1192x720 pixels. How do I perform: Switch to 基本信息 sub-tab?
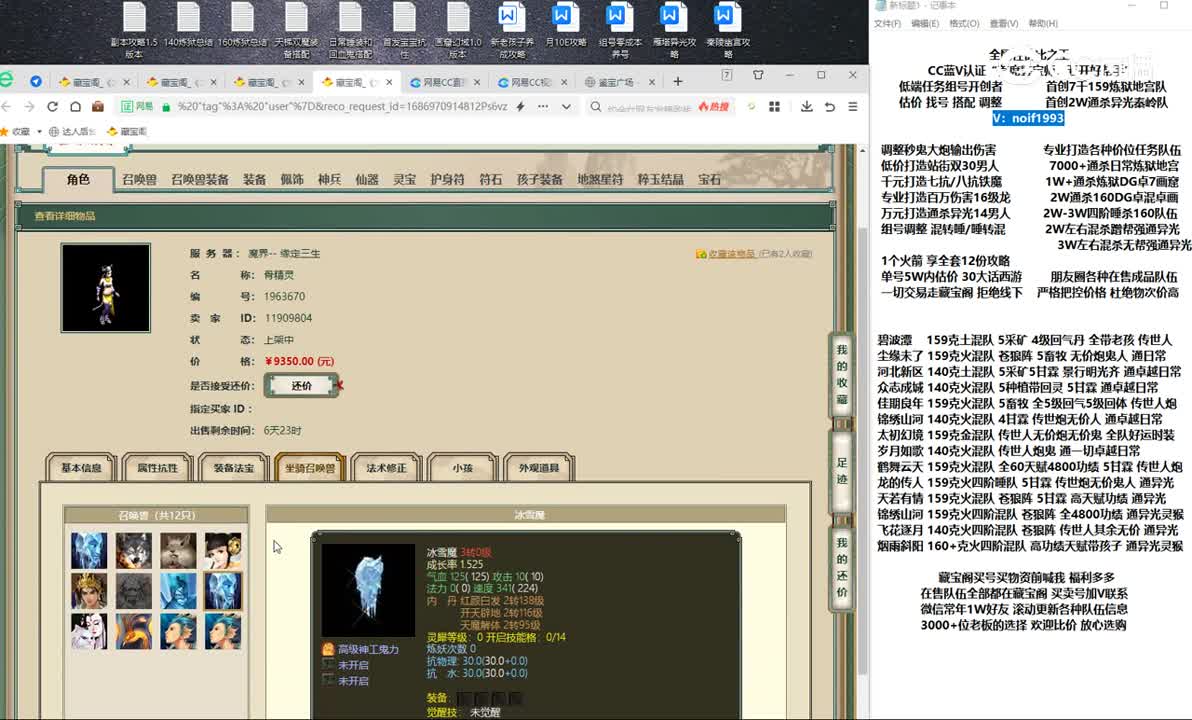pyautogui.click(x=81, y=468)
